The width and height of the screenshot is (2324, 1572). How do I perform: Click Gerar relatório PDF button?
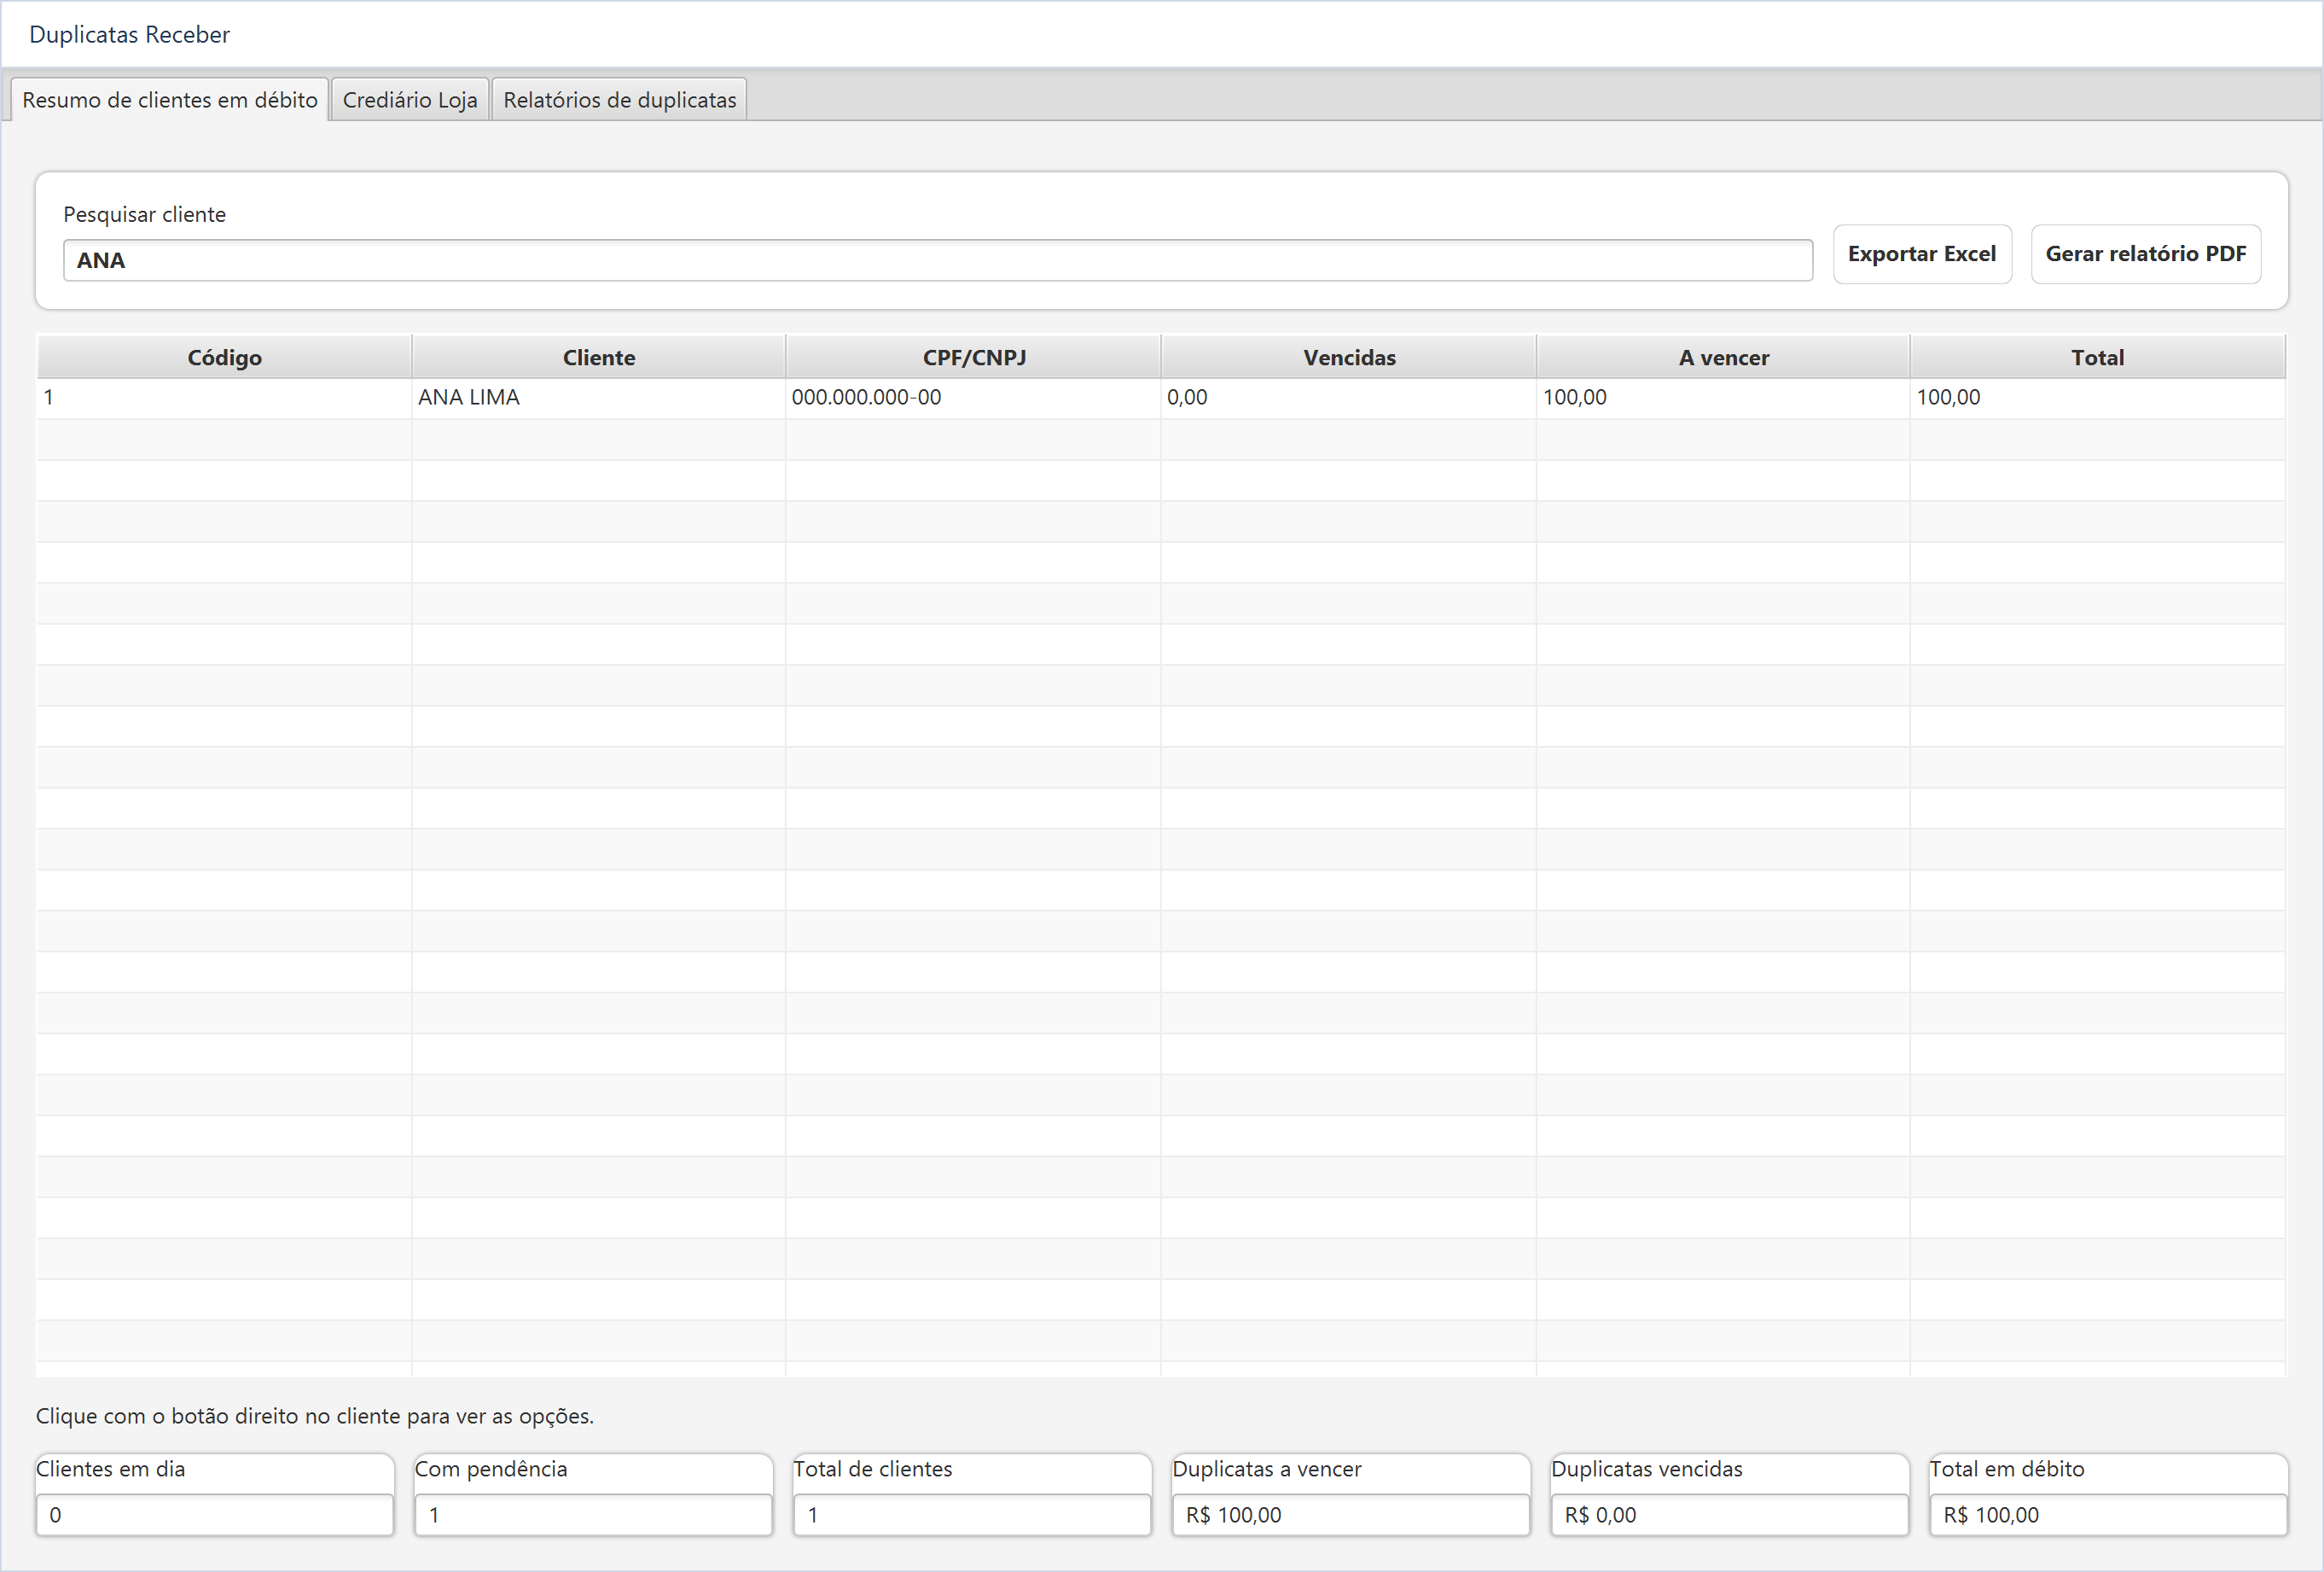(2145, 254)
